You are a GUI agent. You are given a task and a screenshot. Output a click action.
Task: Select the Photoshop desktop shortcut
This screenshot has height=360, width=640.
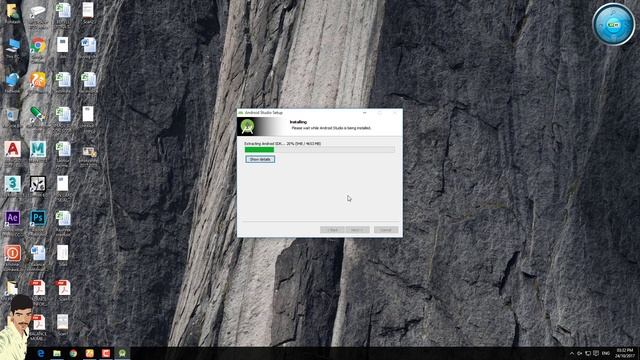pyautogui.click(x=38, y=218)
